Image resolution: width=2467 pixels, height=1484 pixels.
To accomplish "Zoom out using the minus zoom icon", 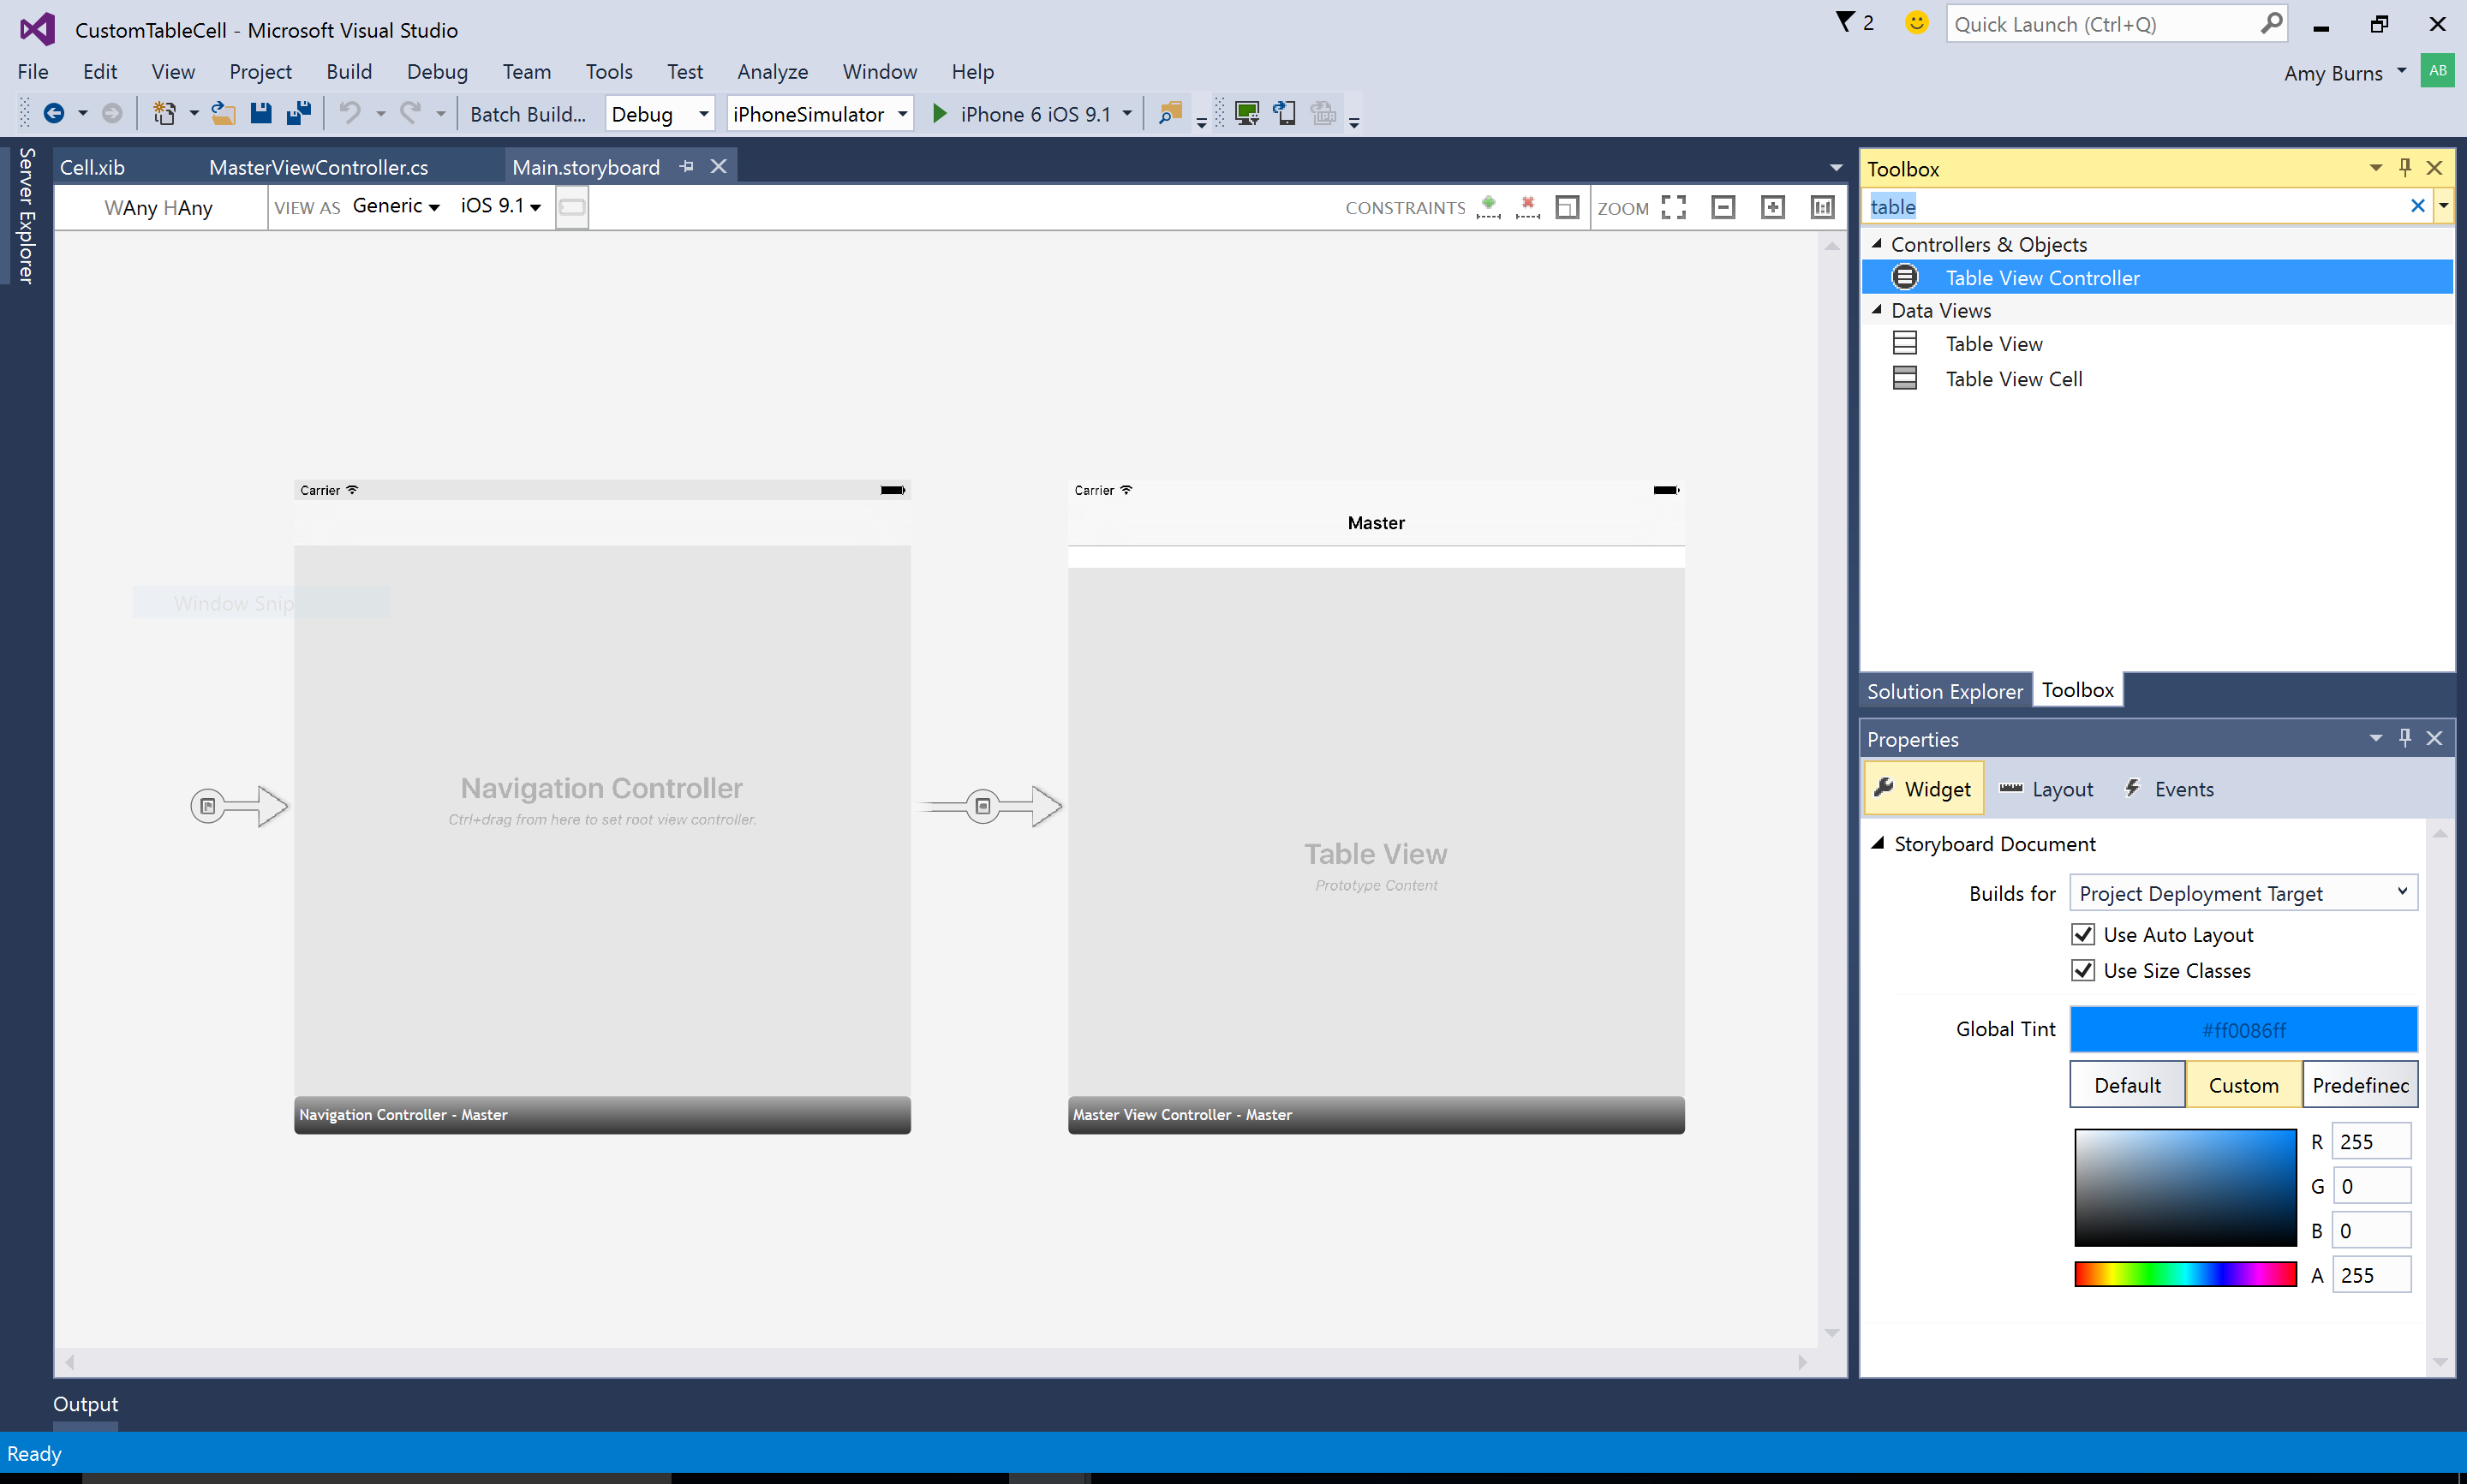I will click(x=1723, y=207).
